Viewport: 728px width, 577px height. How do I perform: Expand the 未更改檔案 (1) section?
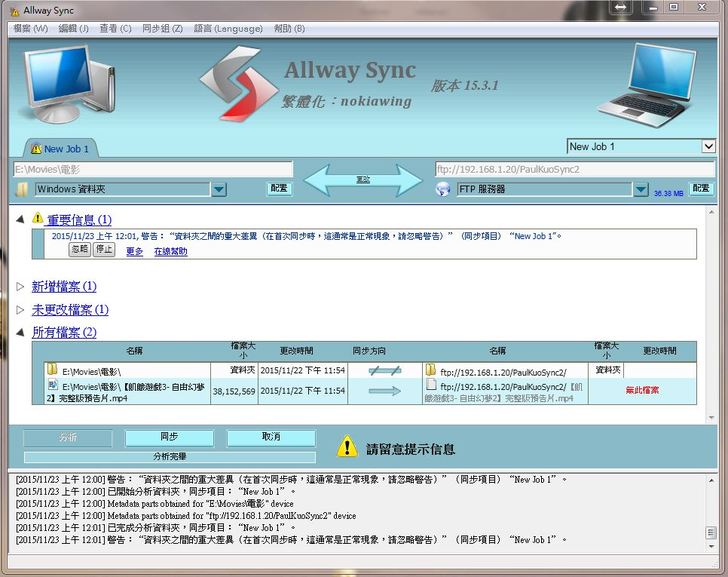20,310
